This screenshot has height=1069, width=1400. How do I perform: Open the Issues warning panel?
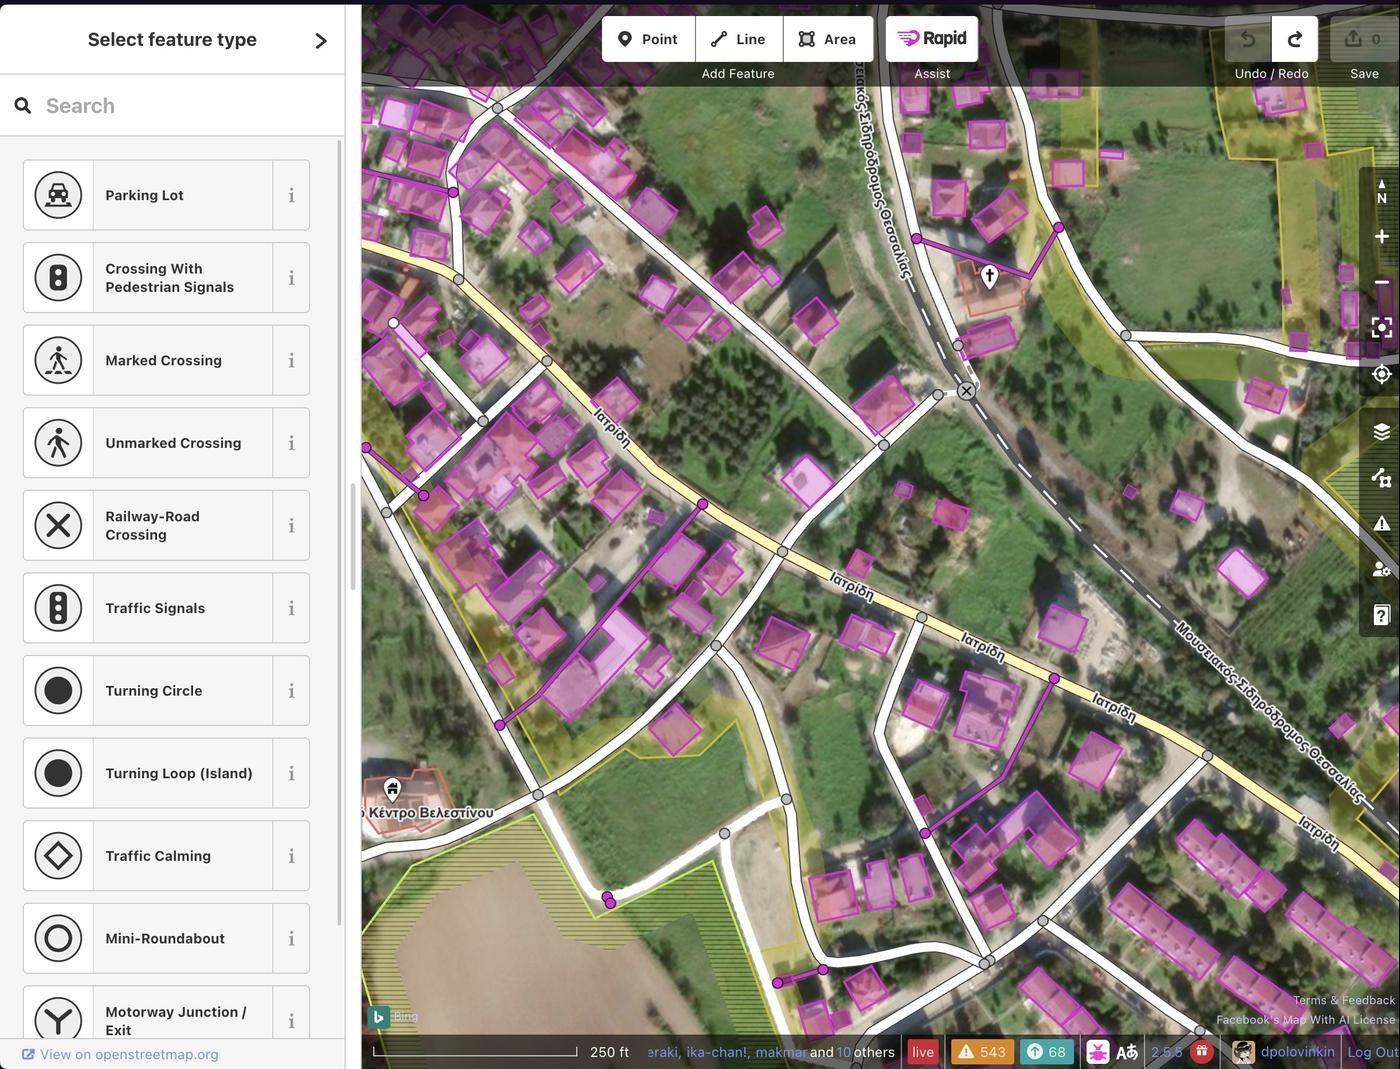pyautogui.click(x=1381, y=523)
